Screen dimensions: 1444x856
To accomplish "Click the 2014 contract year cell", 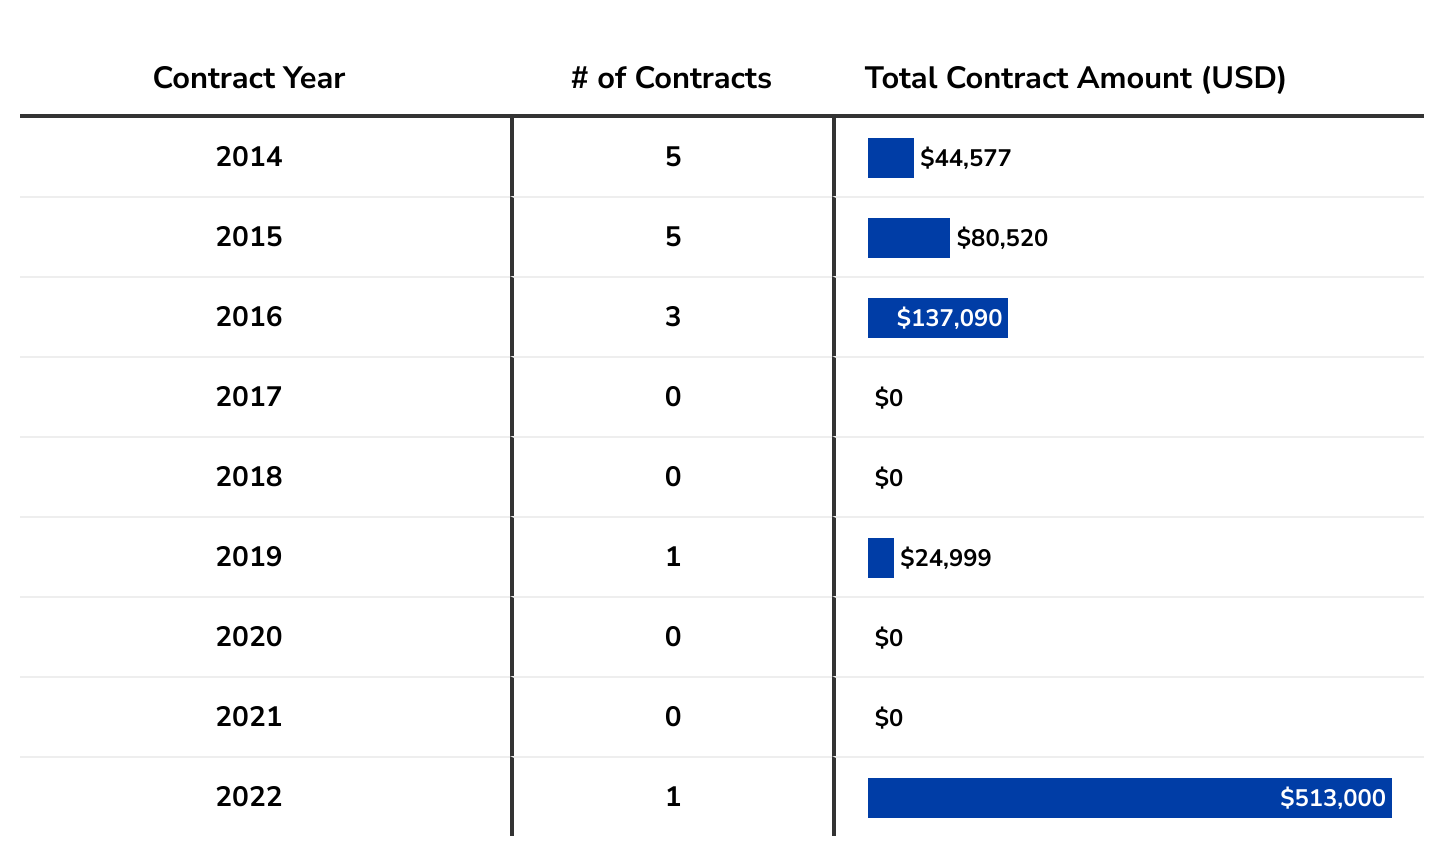I will [249, 157].
